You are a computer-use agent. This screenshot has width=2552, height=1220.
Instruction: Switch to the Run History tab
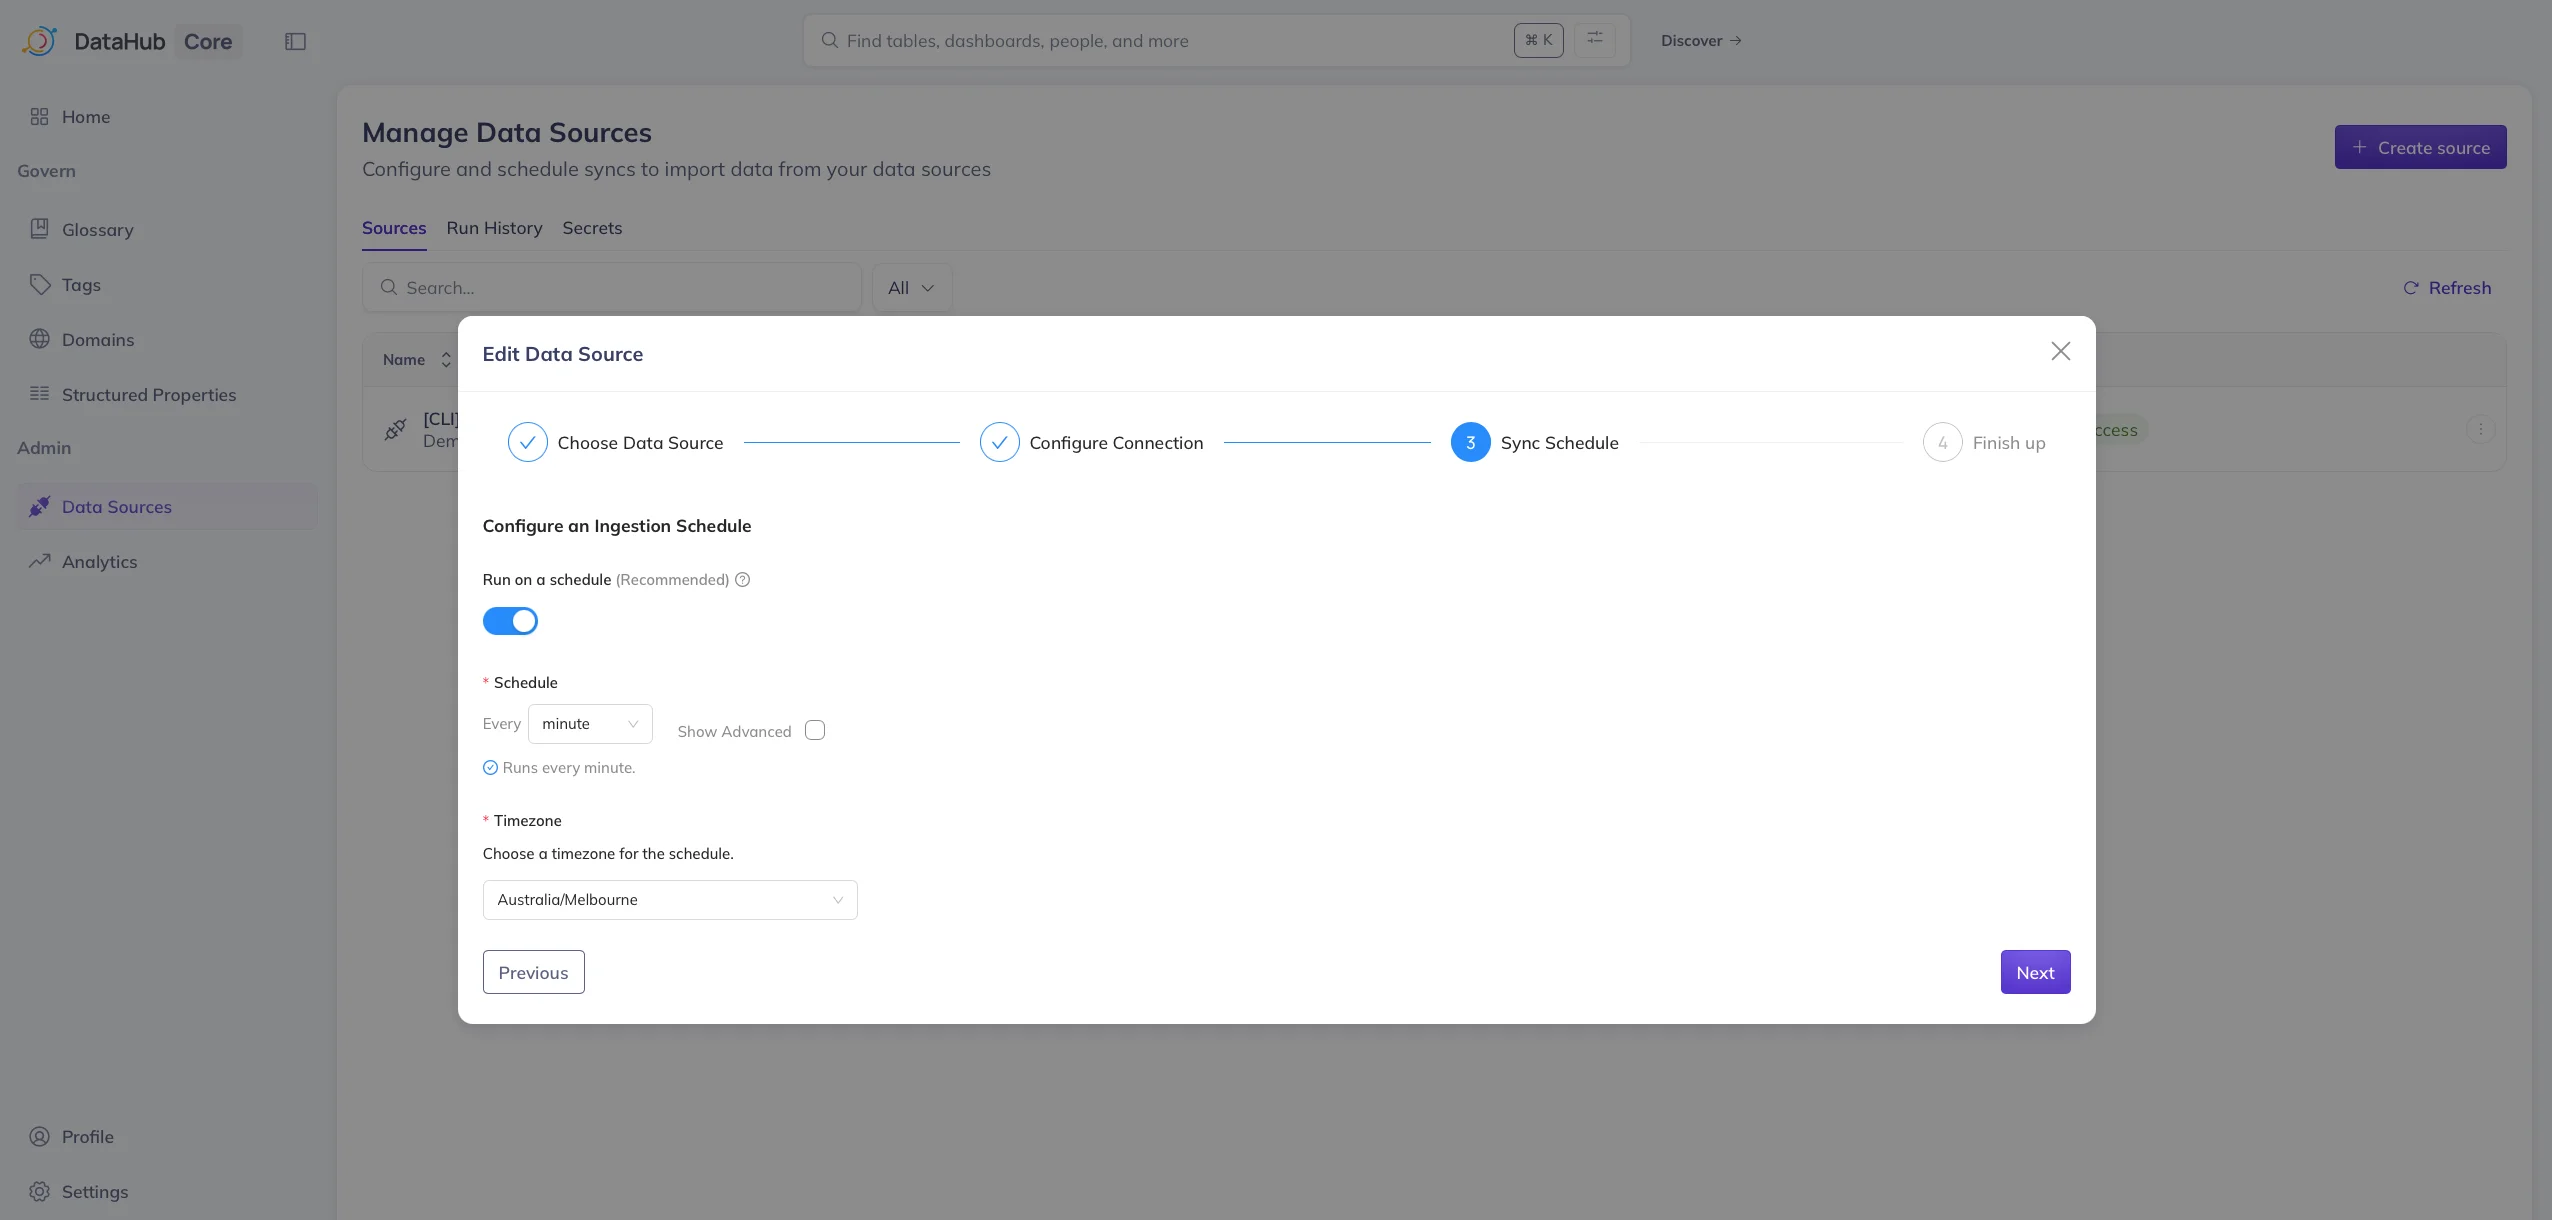click(x=494, y=228)
